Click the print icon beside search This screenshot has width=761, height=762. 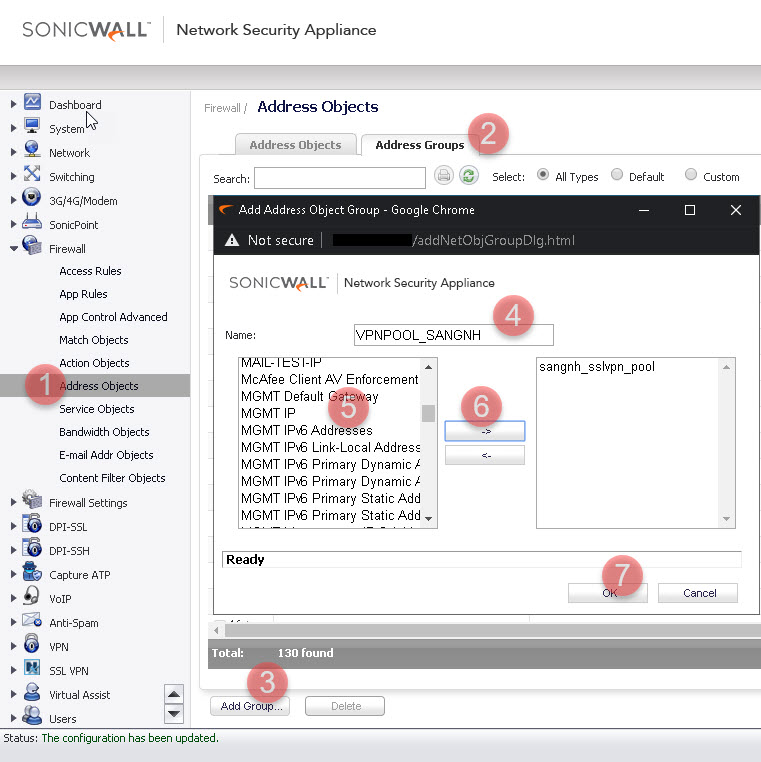(444, 175)
